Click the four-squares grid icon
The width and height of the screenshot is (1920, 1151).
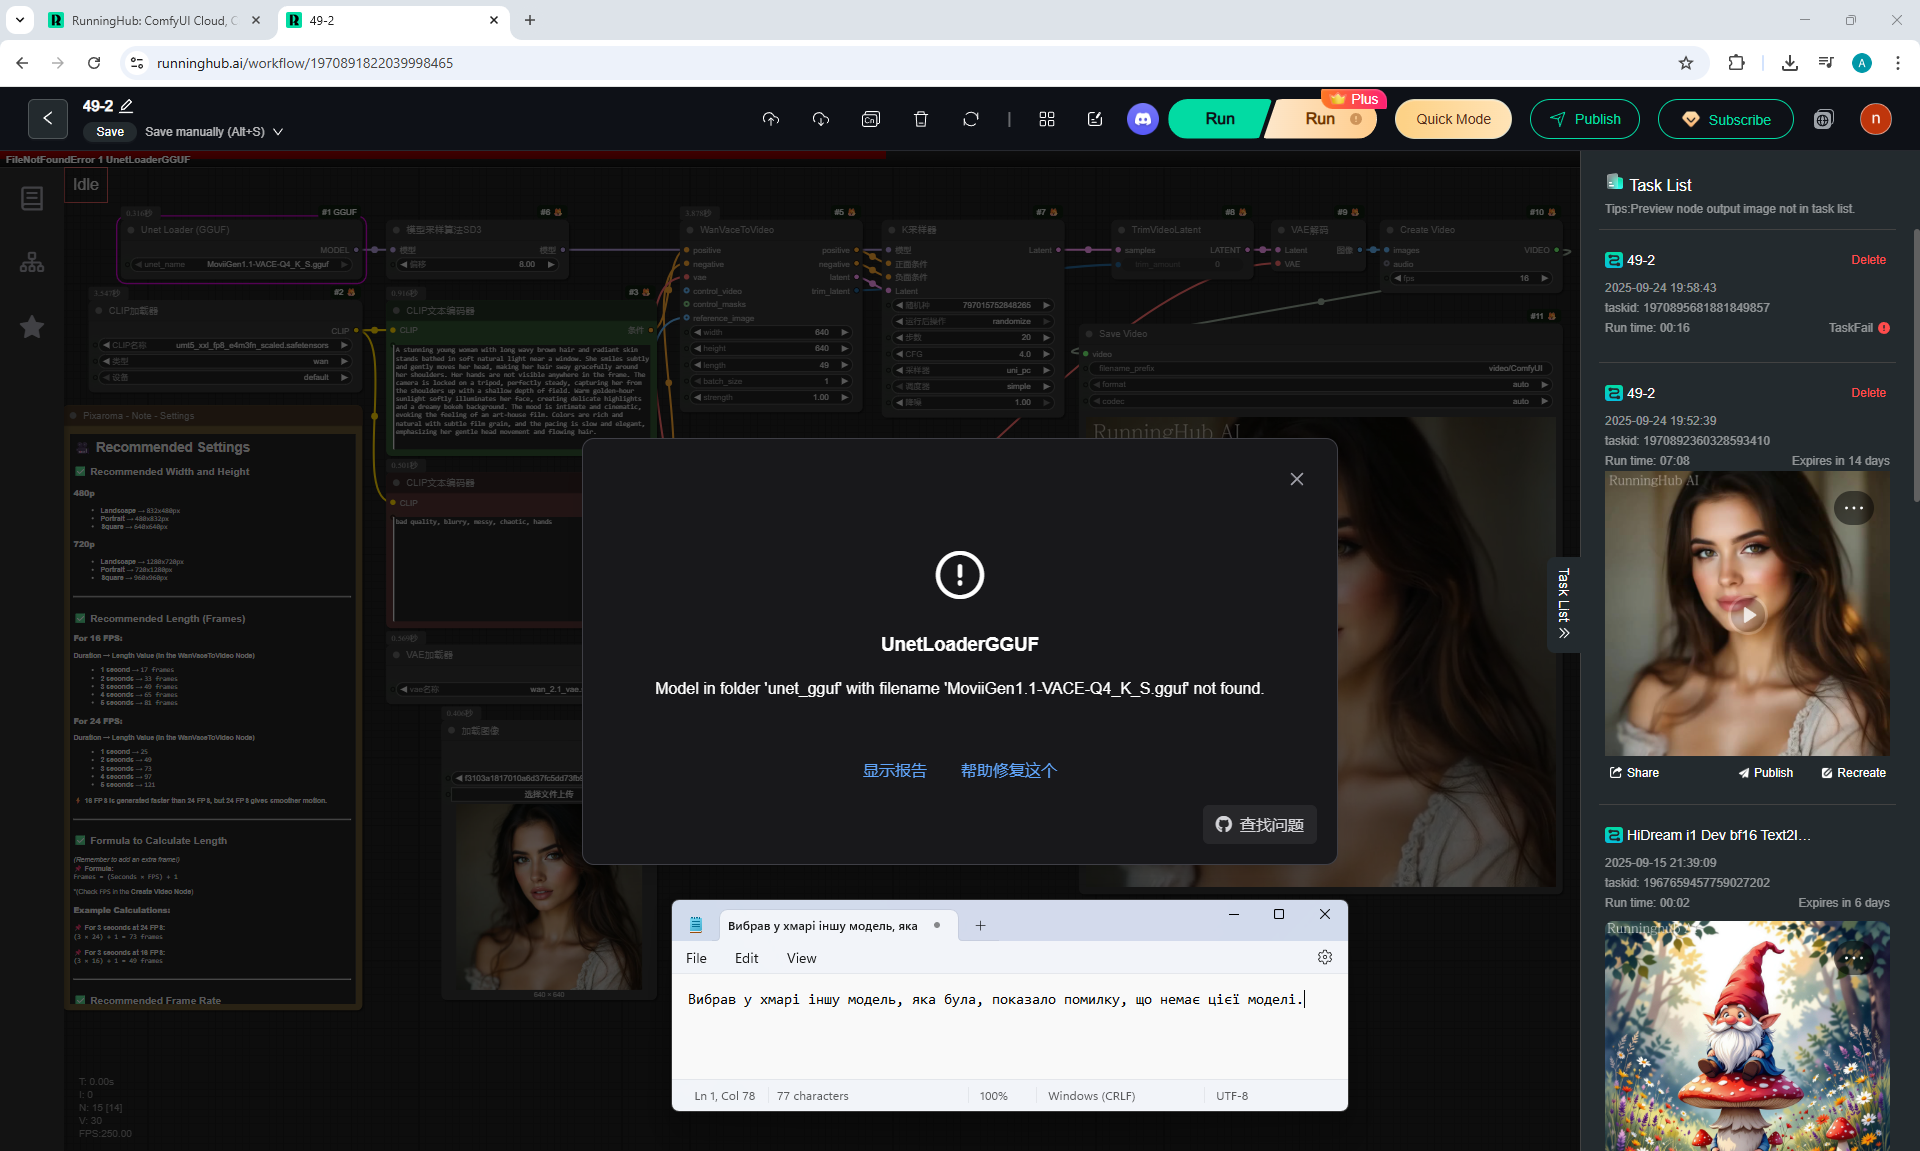tap(1046, 119)
